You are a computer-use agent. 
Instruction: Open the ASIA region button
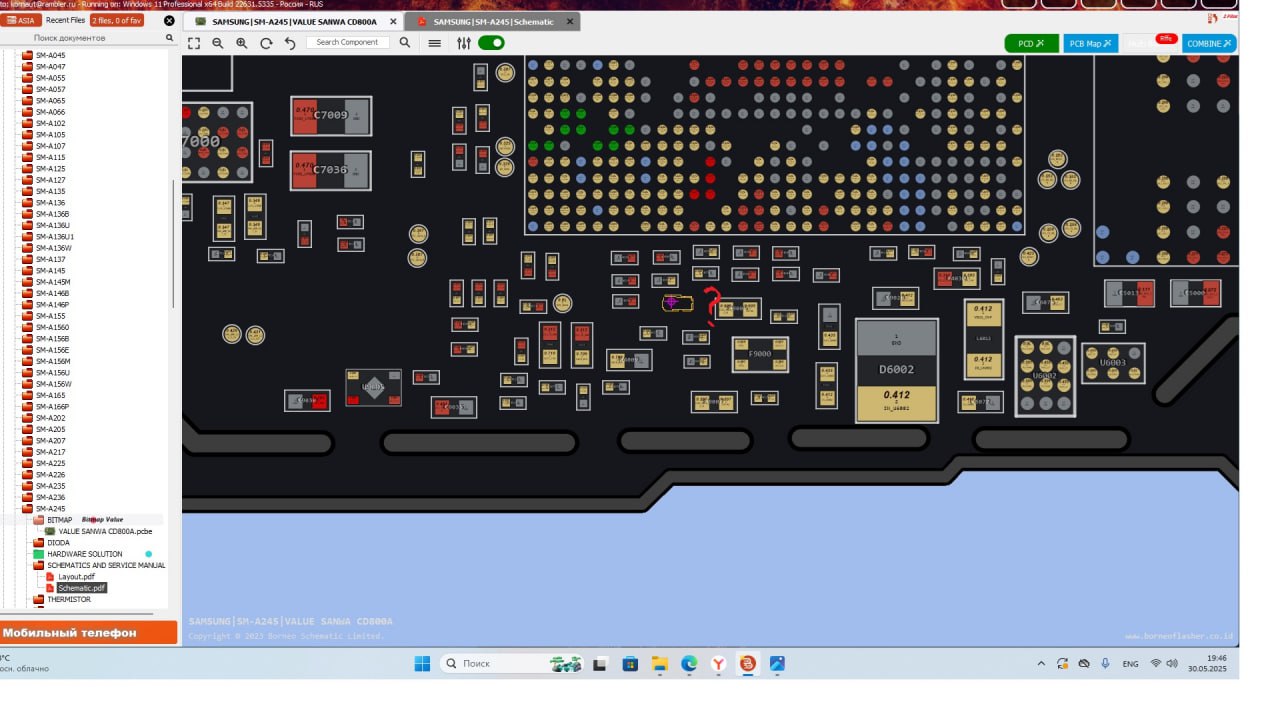coord(19,20)
